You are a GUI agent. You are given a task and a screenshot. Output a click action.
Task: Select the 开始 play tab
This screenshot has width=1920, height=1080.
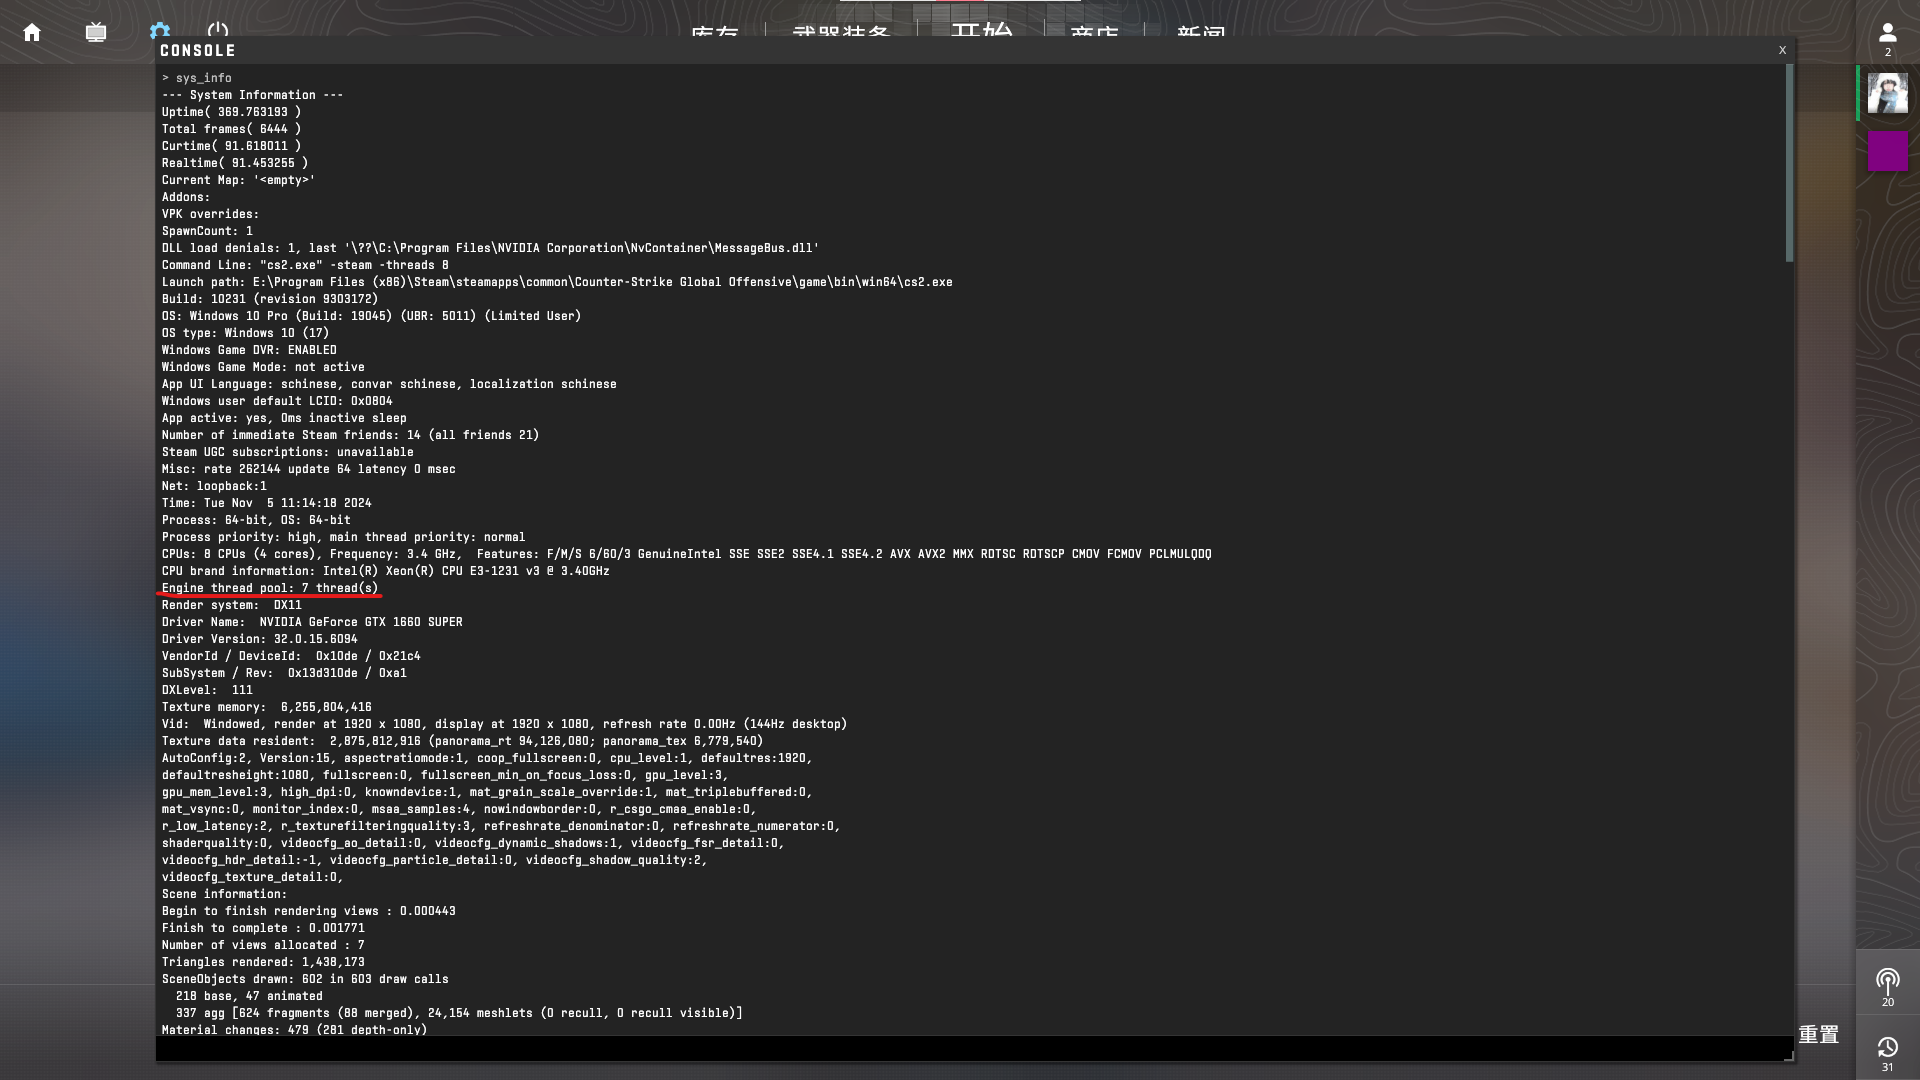tap(981, 30)
